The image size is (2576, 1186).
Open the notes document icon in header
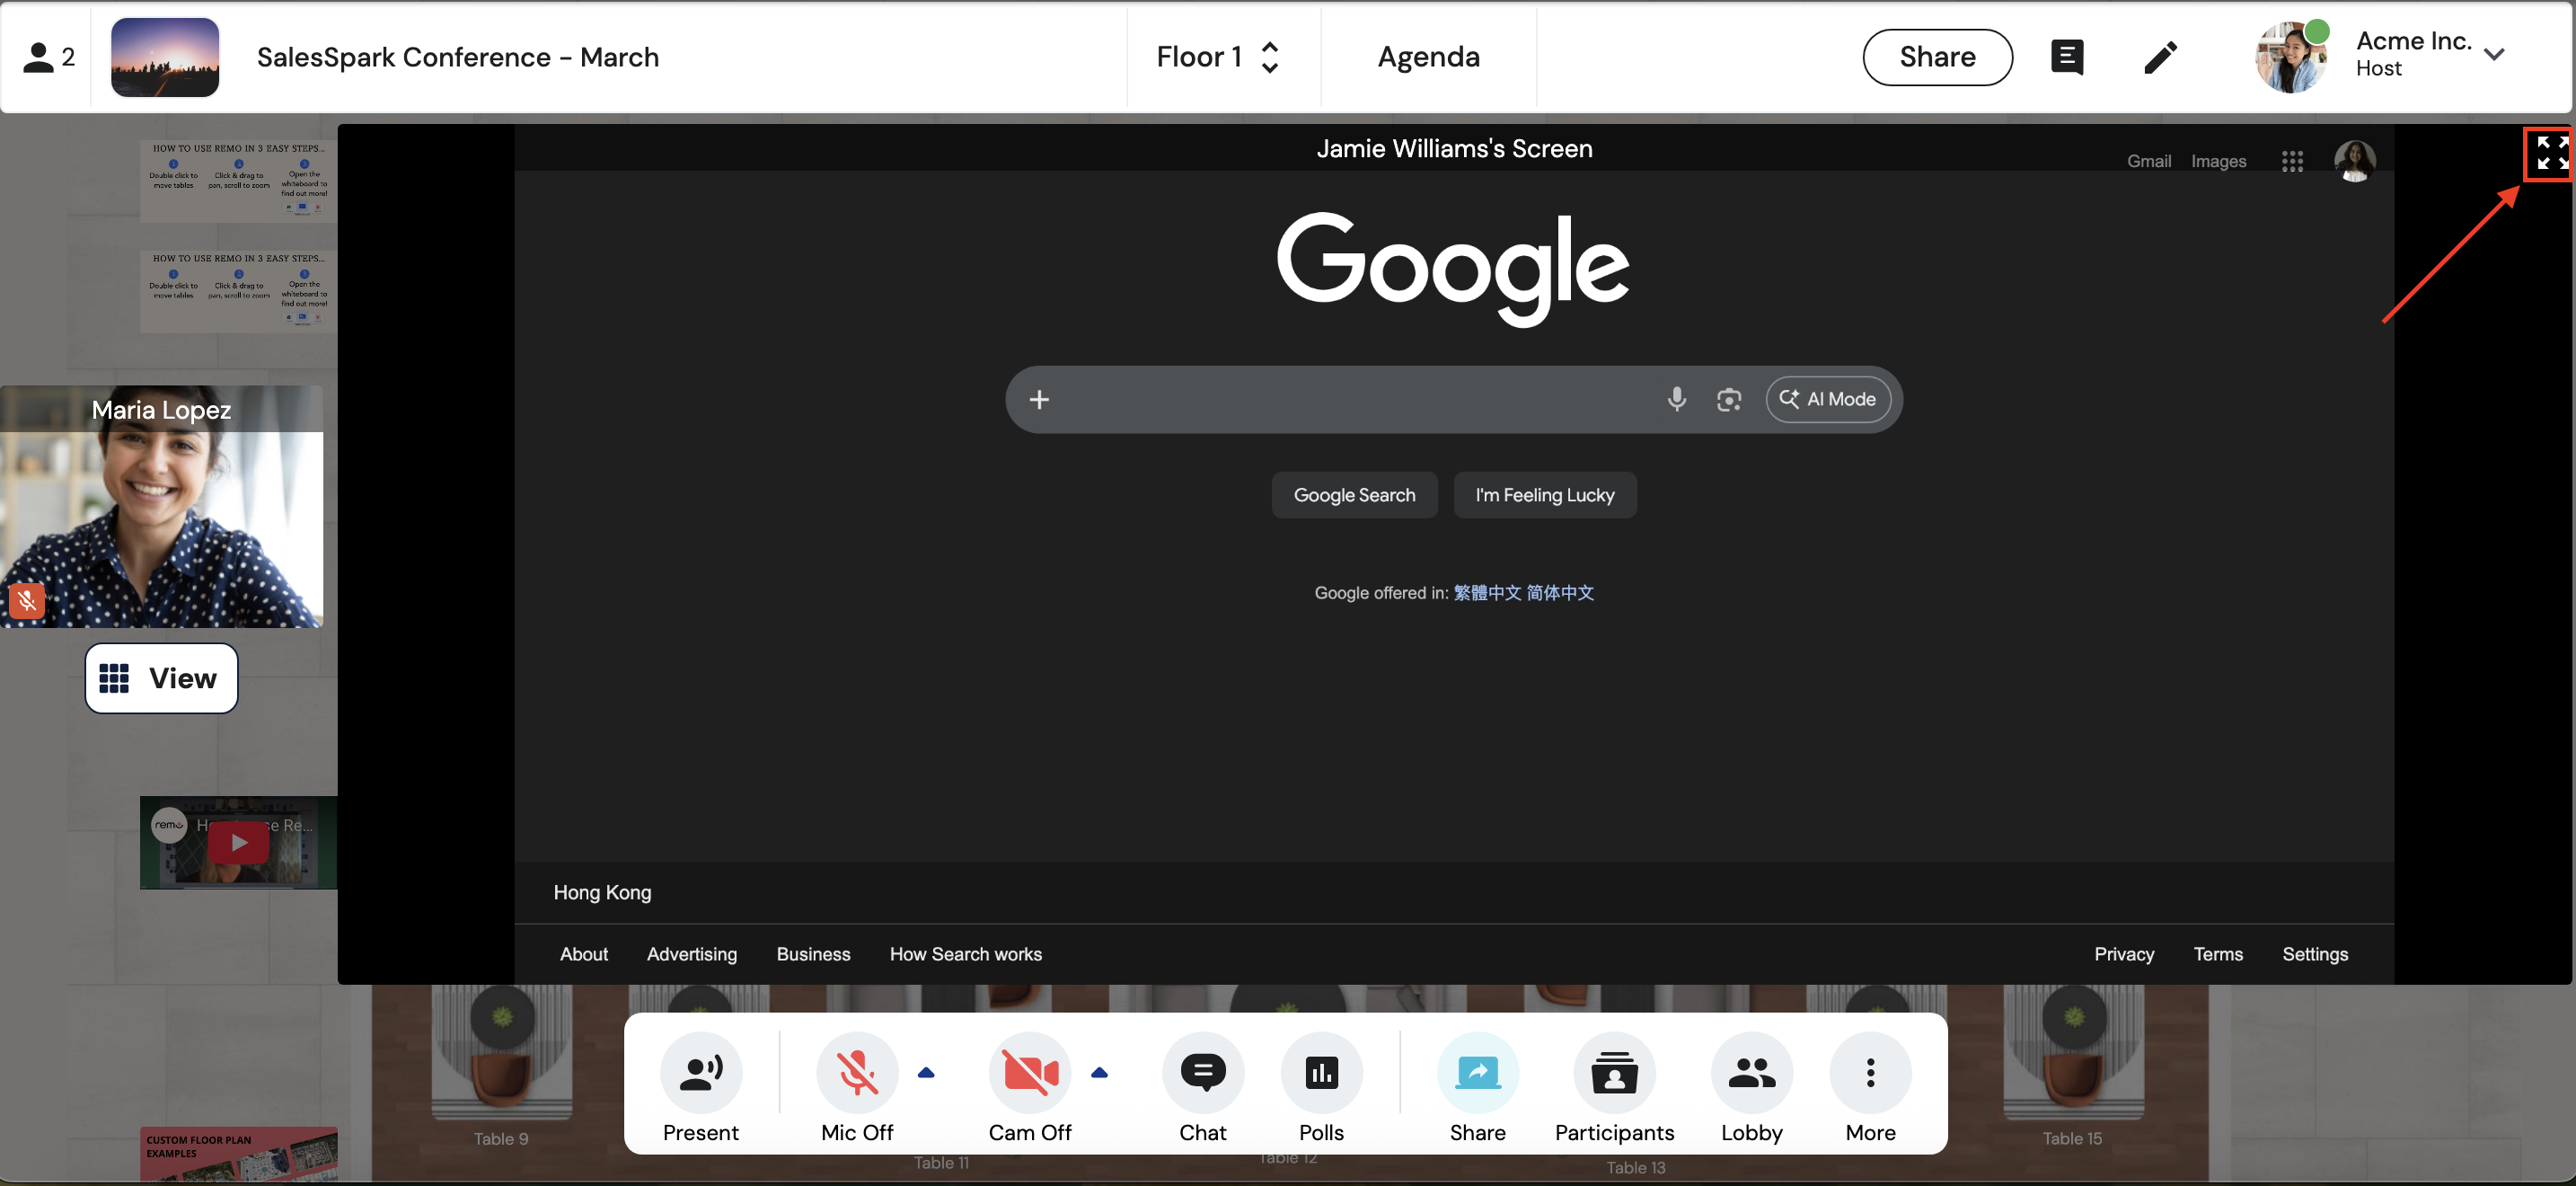pos(2067,57)
